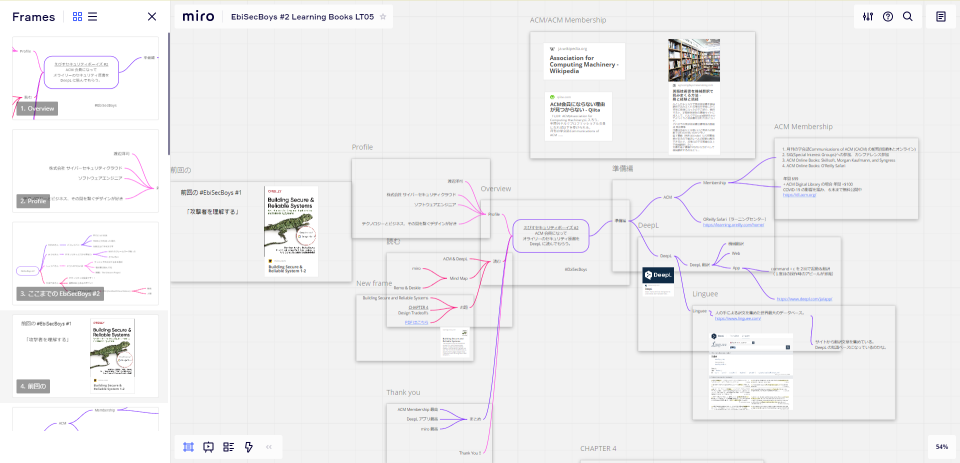Switch Frames panel to list view
This screenshot has width=960, height=463.
pos(92,17)
